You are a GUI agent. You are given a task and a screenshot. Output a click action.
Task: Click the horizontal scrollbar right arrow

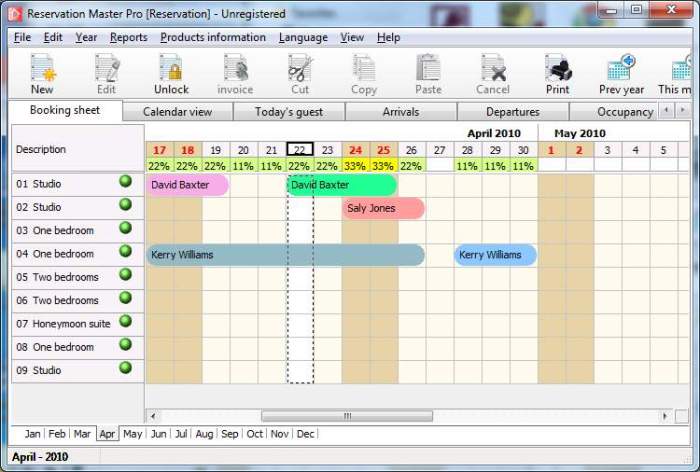pyautogui.click(x=664, y=416)
